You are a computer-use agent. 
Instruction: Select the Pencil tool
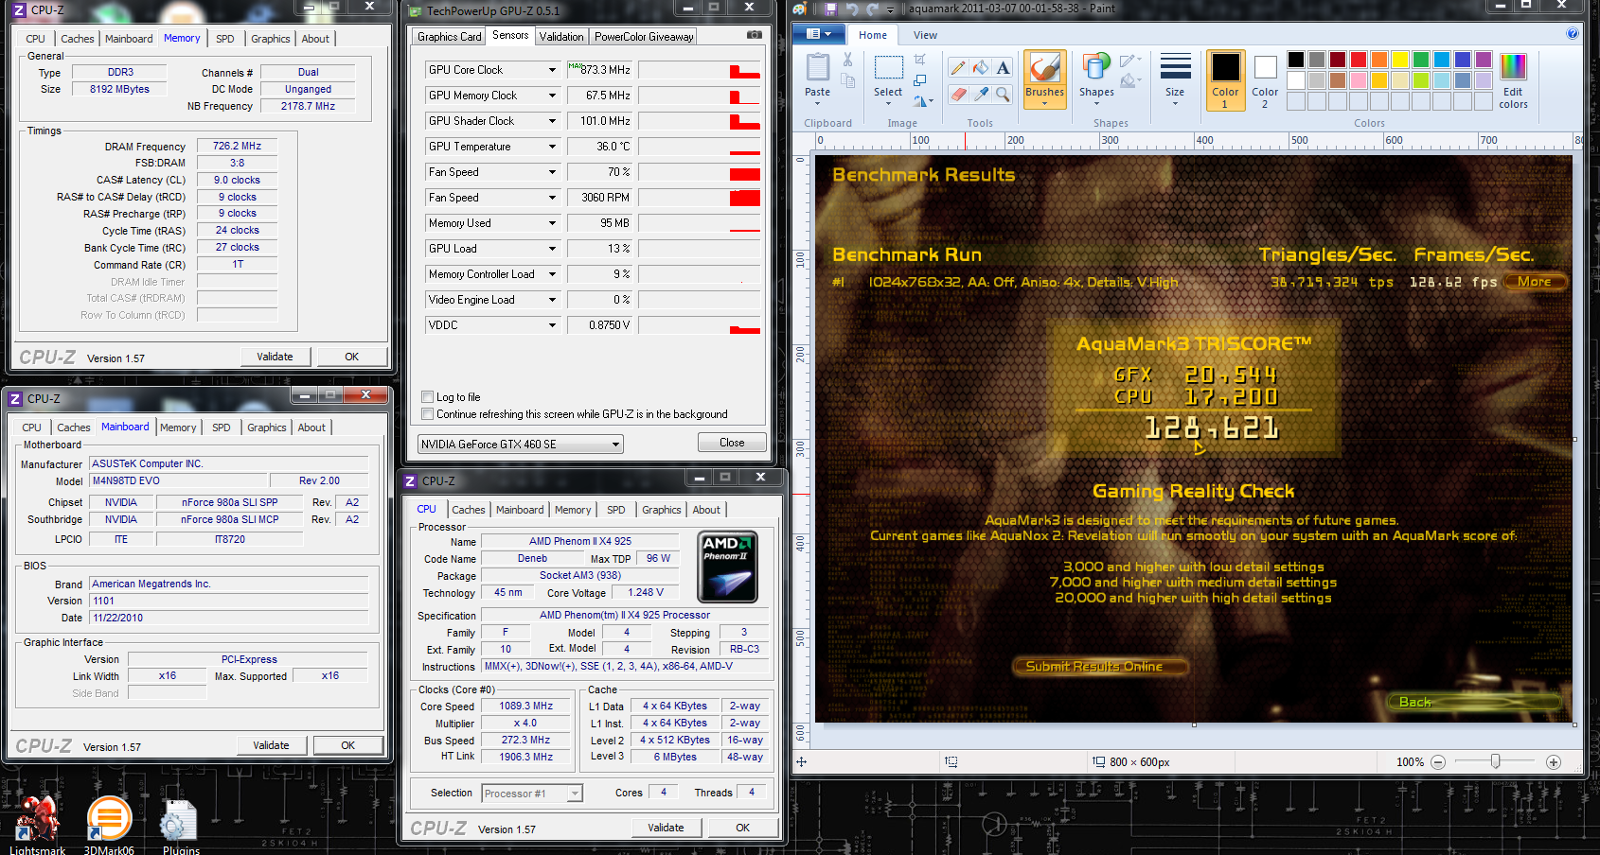point(958,67)
